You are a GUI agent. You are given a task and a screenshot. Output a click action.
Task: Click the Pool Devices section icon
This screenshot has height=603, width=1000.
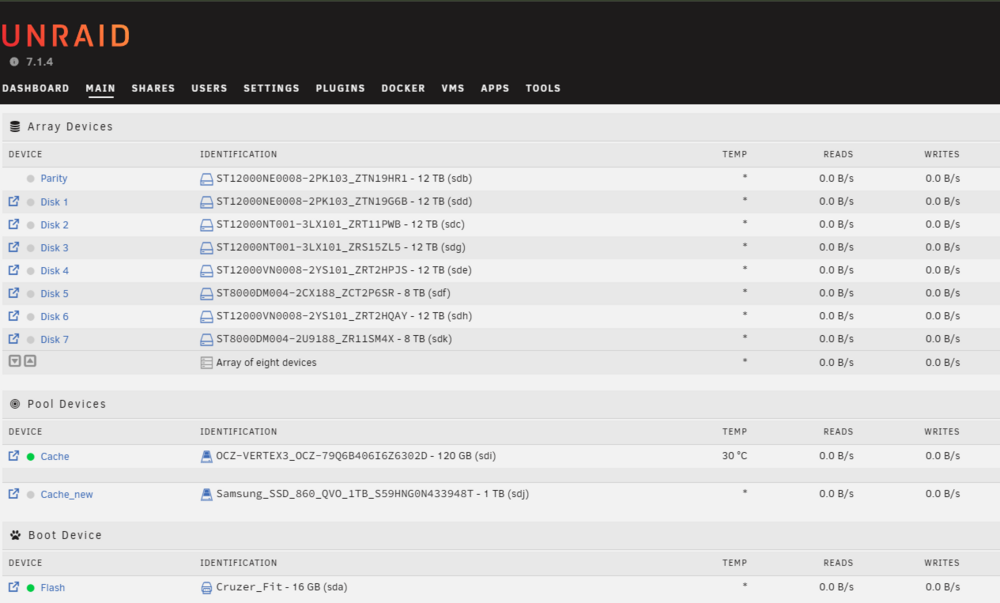pos(15,404)
